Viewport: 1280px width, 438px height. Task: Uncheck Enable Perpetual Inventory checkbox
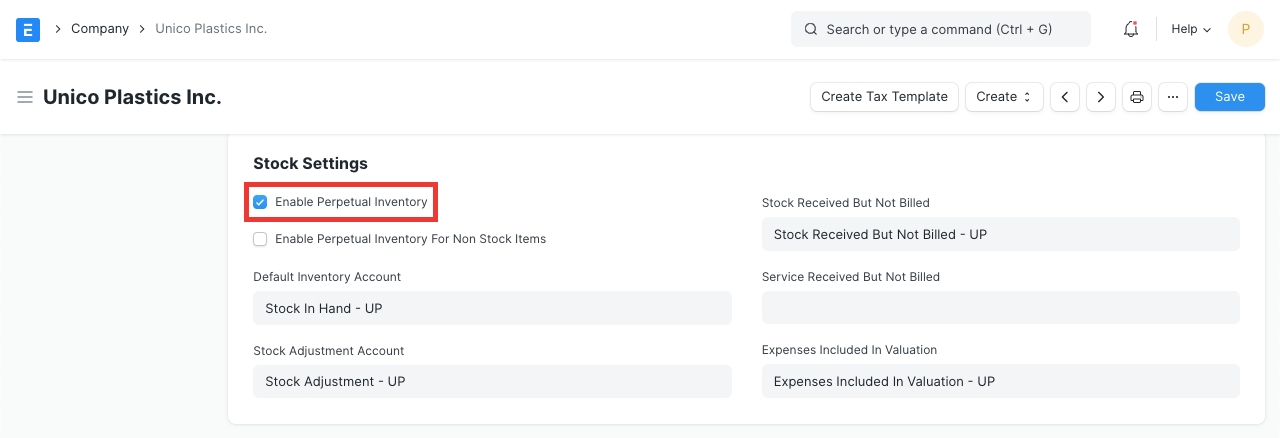[260, 202]
